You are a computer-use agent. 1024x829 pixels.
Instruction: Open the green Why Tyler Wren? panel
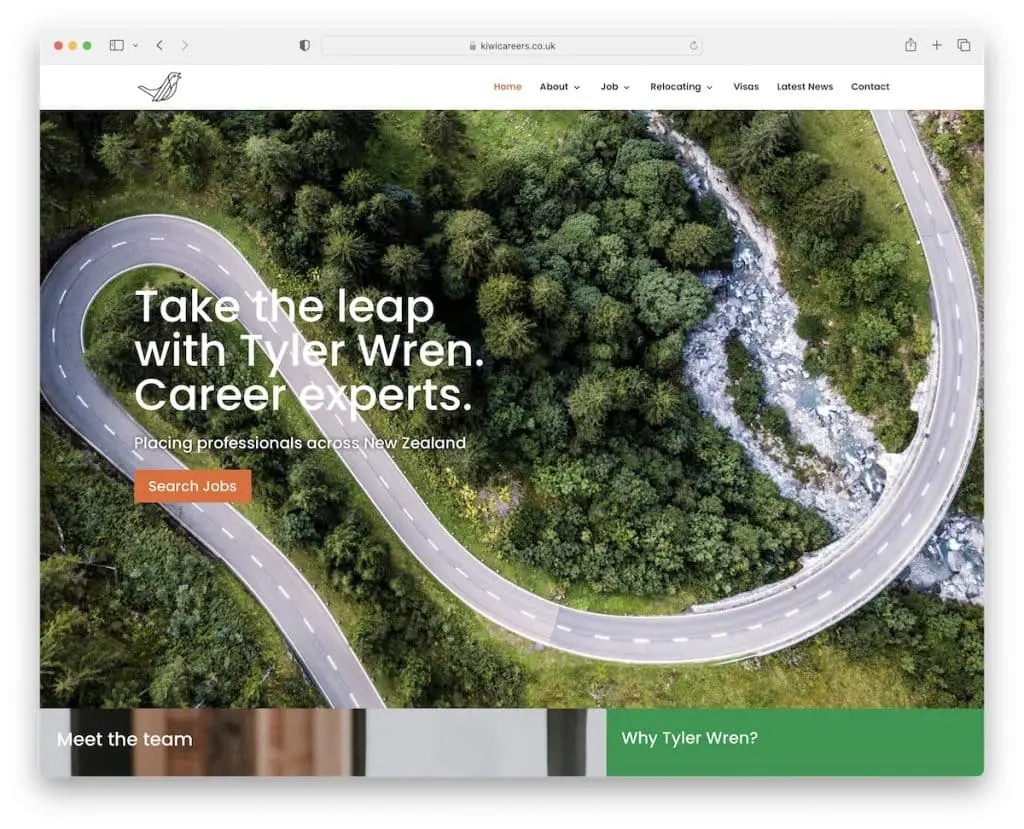[794, 741]
